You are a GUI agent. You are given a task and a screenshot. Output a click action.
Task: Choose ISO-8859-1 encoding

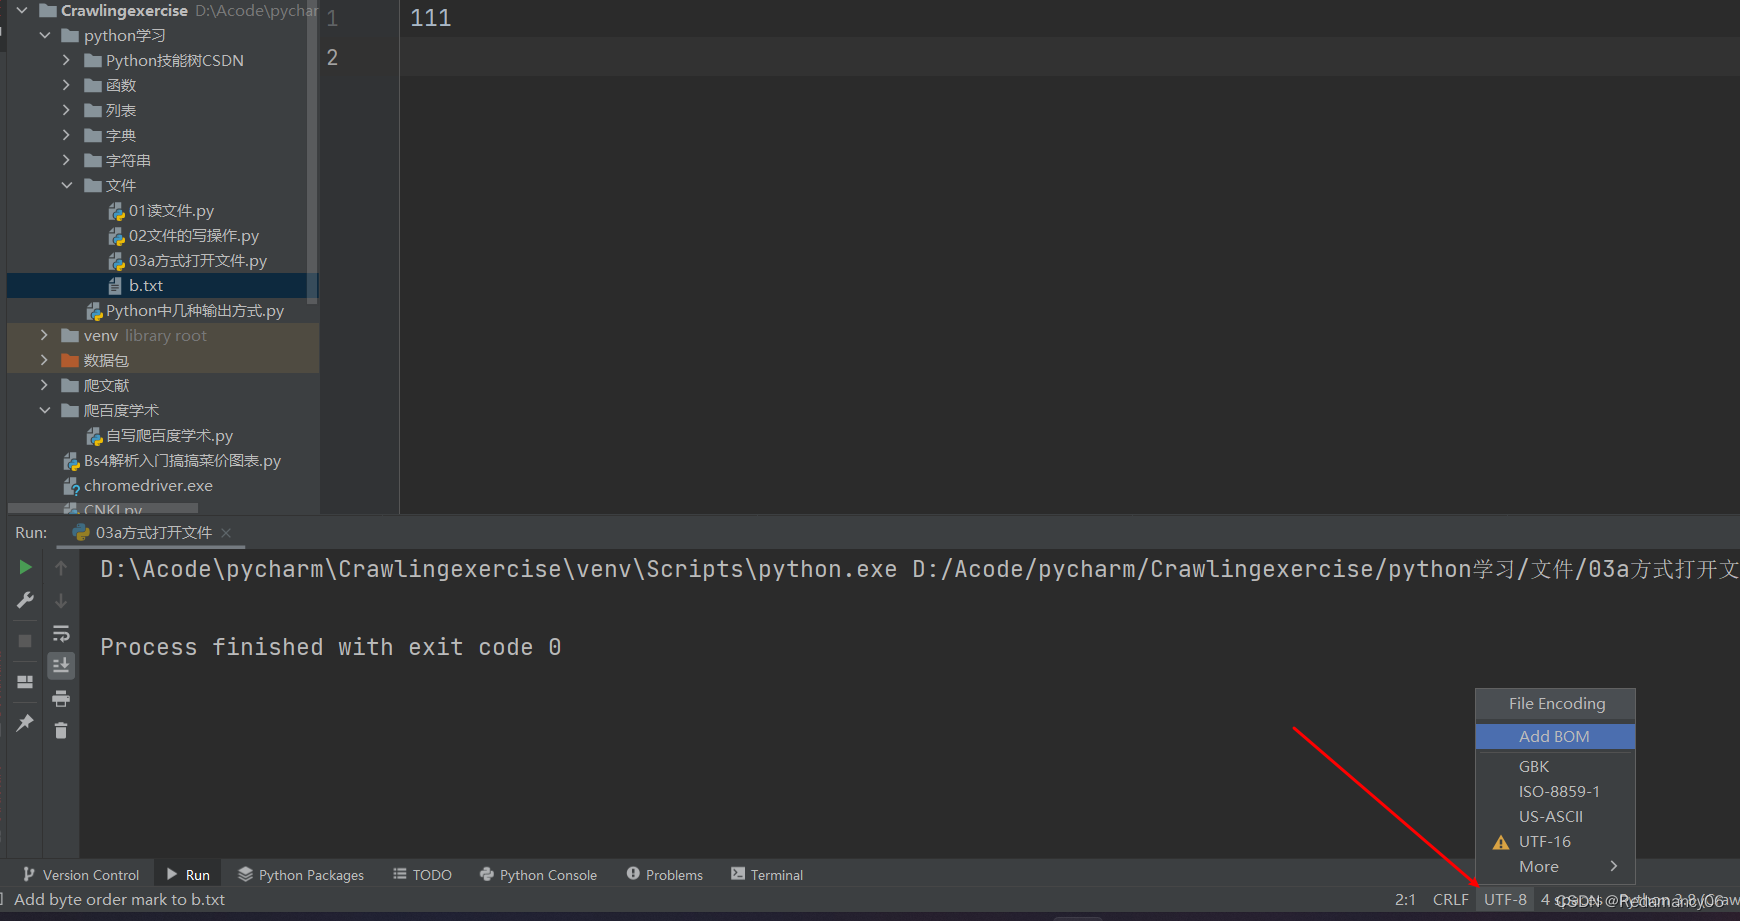click(1555, 792)
